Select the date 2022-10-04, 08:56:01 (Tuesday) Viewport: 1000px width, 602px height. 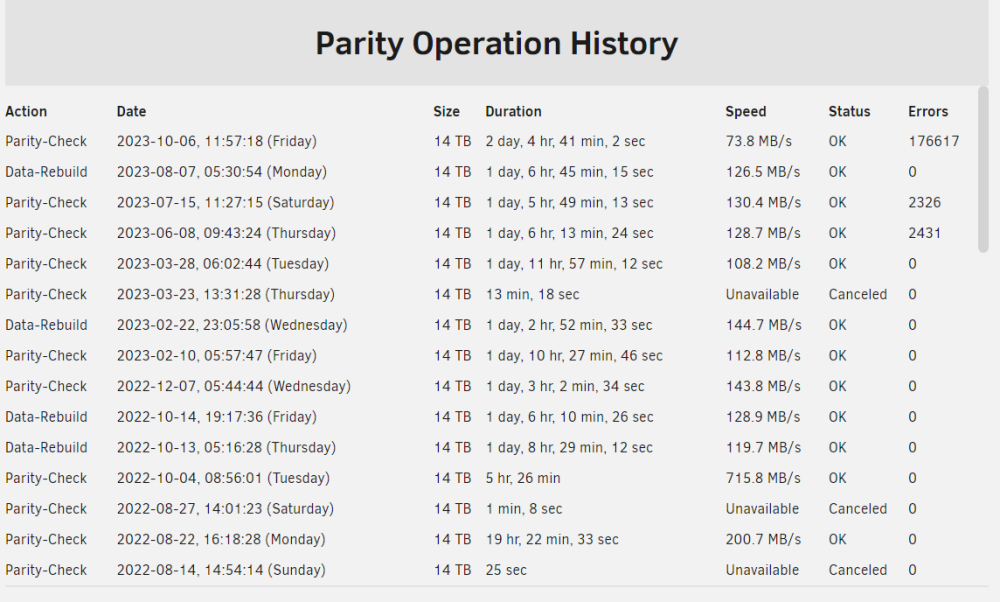(223, 478)
